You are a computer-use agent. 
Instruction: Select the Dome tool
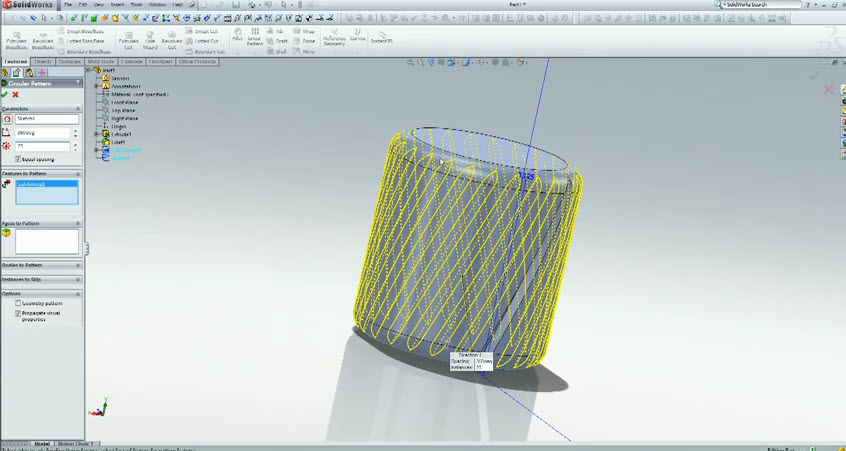pyautogui.click(x=304, y=41)
